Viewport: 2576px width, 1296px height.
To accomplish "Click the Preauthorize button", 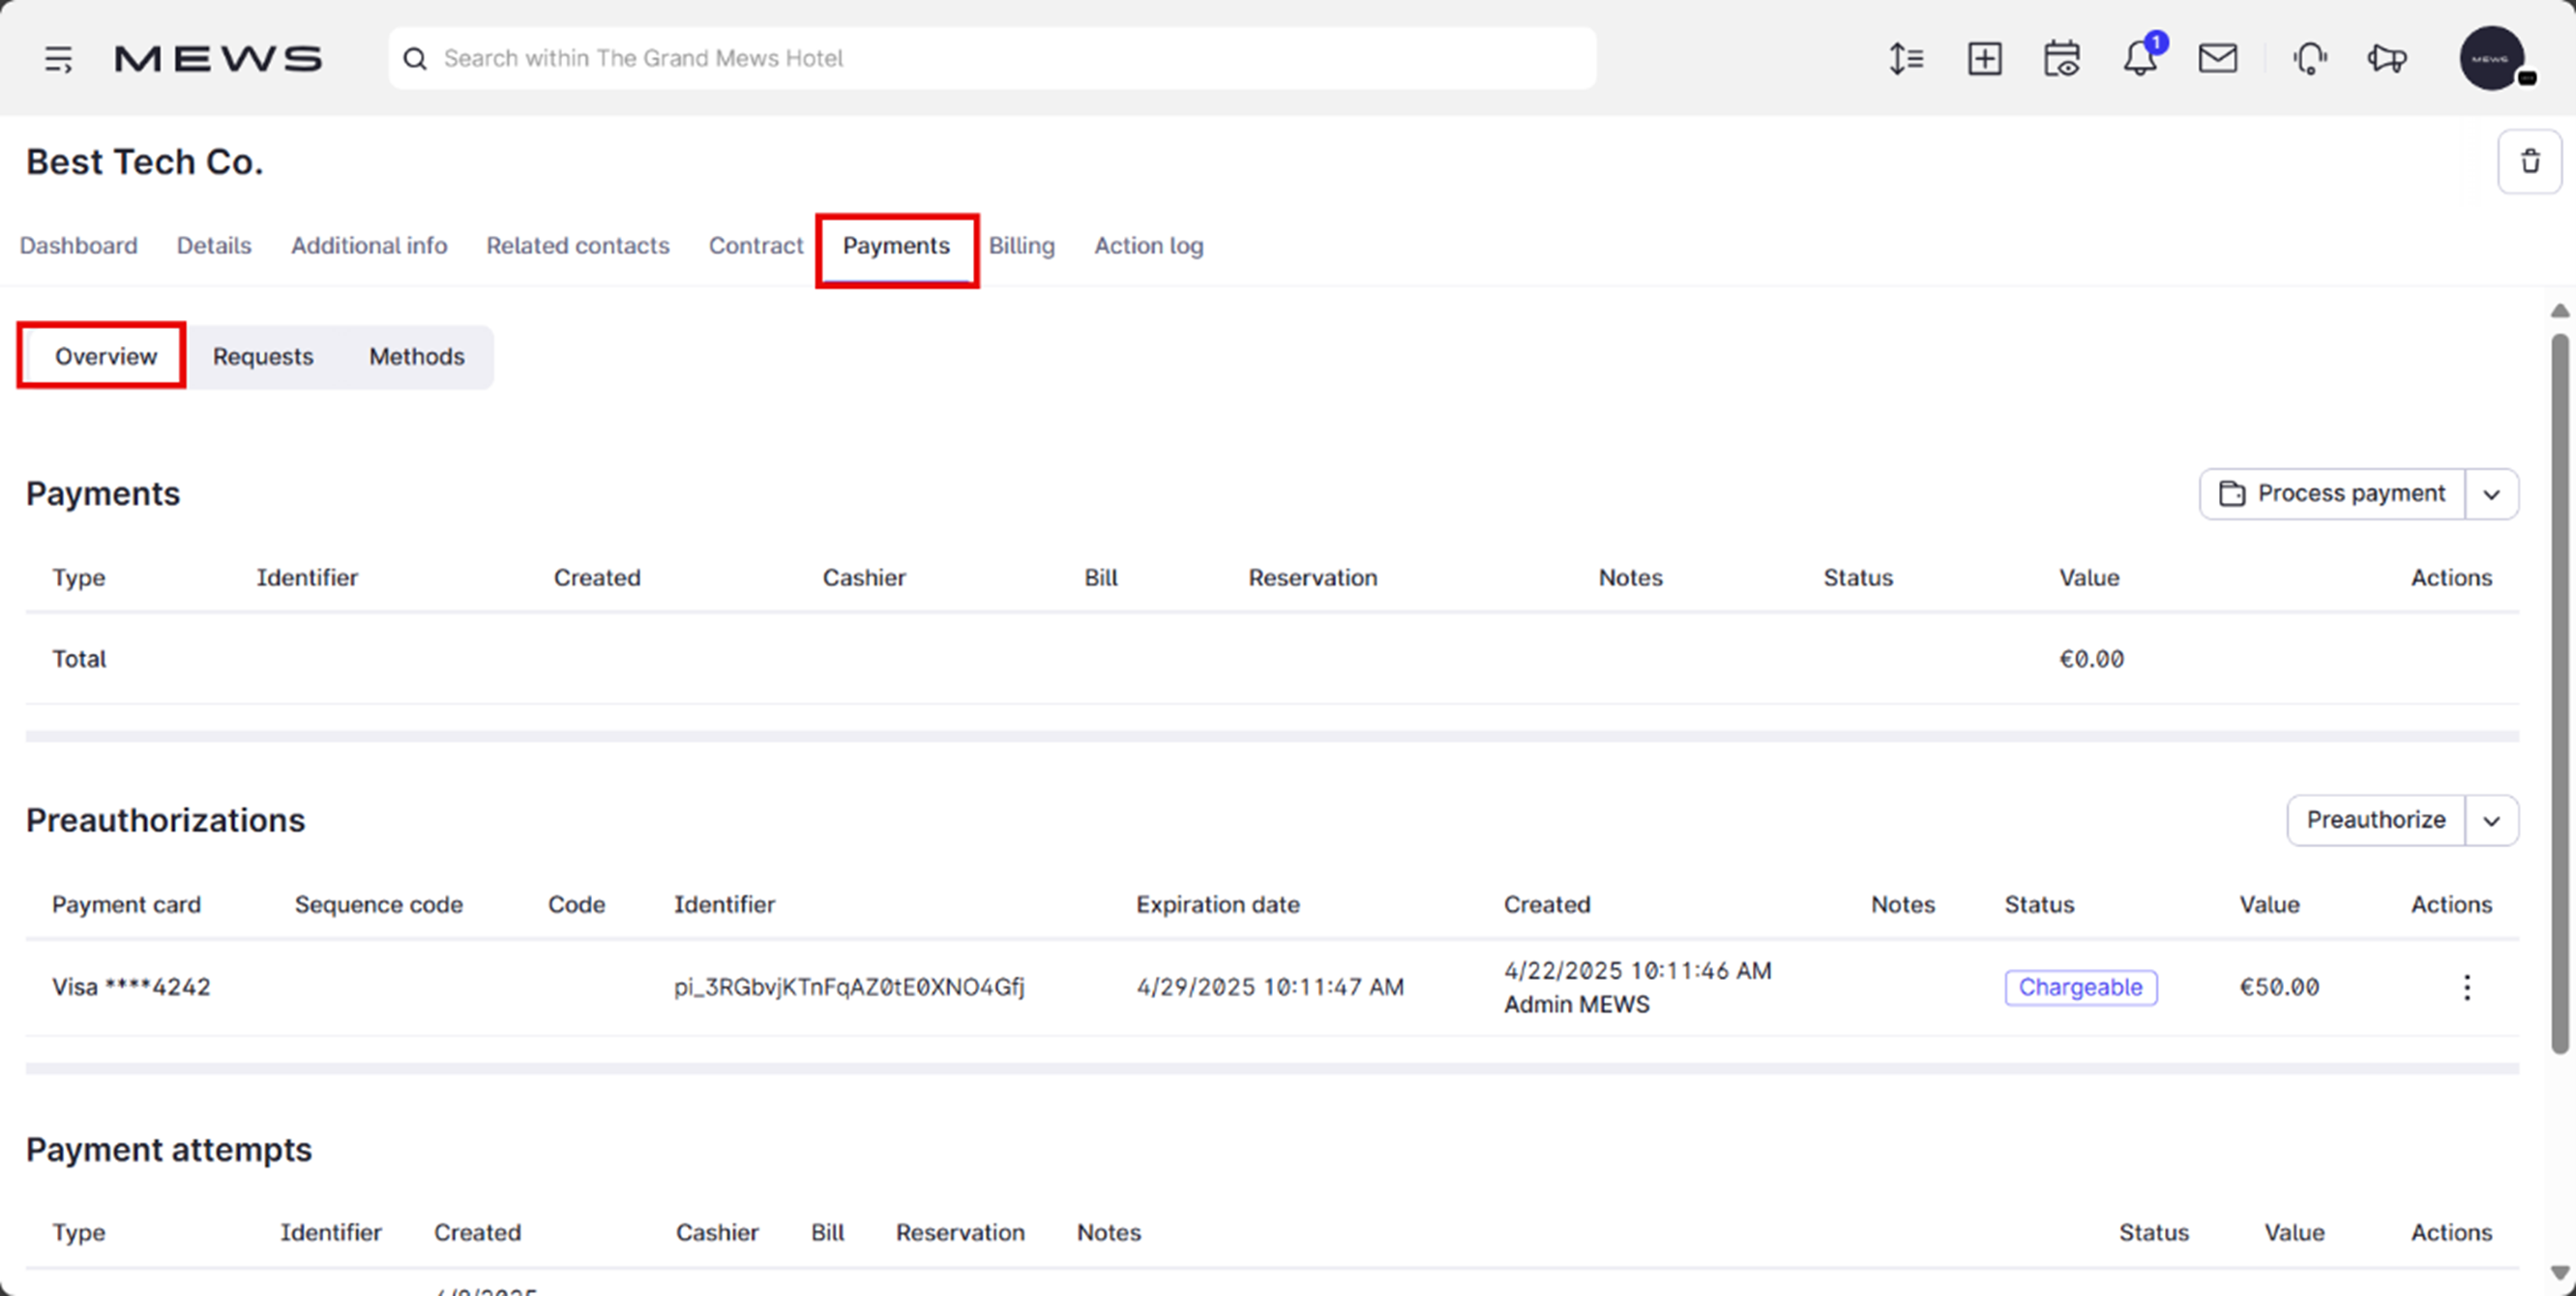I will (2376, 820).
